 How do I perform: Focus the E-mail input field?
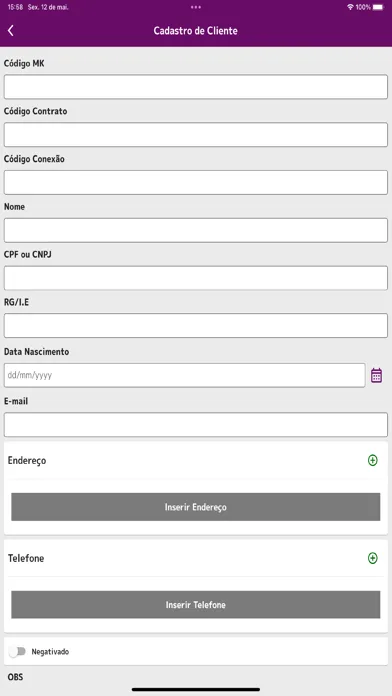(x=196, y=425)
